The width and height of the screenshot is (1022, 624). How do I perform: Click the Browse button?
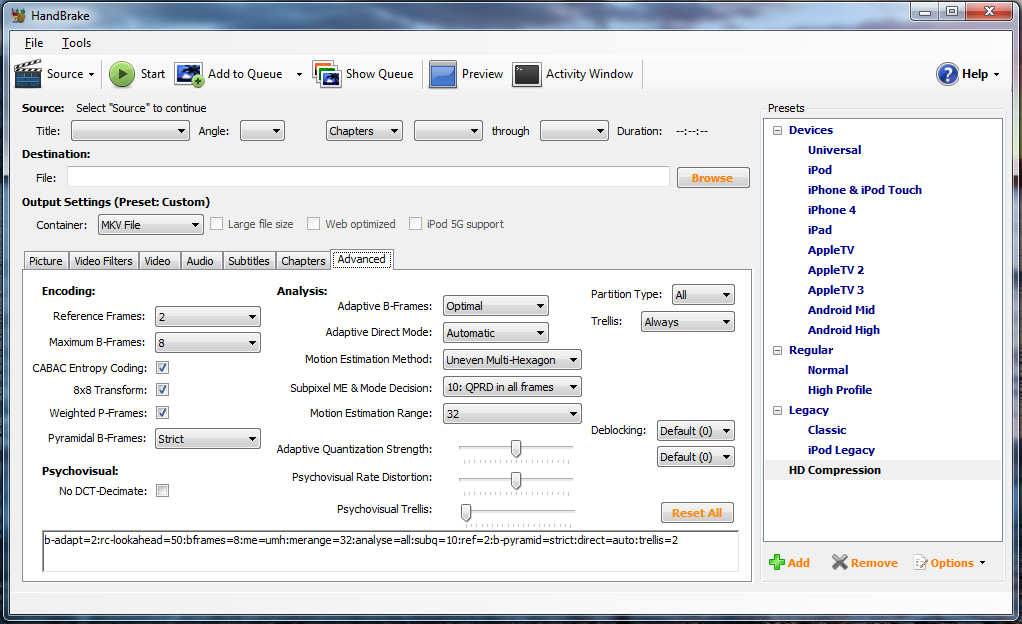pos(712,177)
